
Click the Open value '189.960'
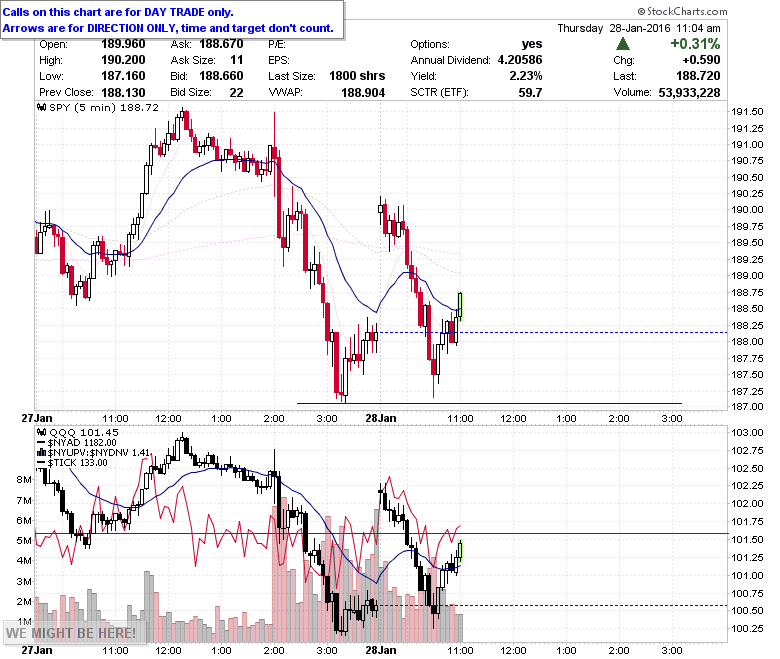pos(123,44)
